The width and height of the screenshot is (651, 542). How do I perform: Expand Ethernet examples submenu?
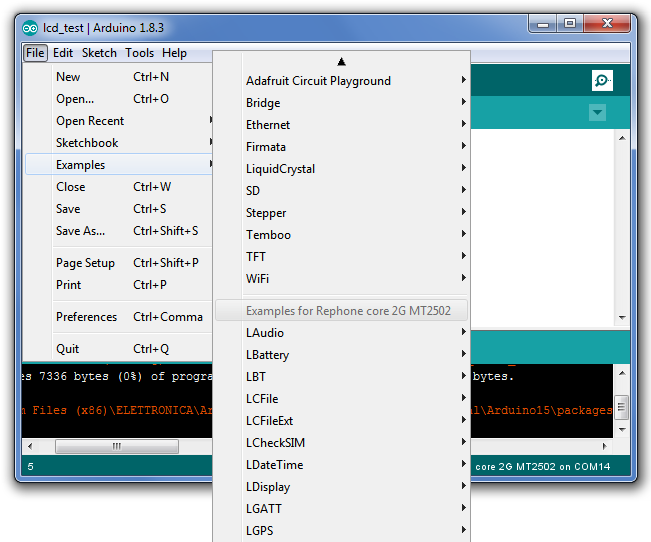[342, 125]
